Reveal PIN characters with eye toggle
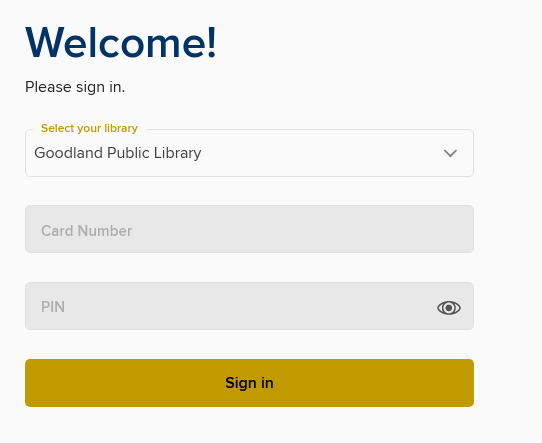This screenshot has height=443, width=542. 449,308
